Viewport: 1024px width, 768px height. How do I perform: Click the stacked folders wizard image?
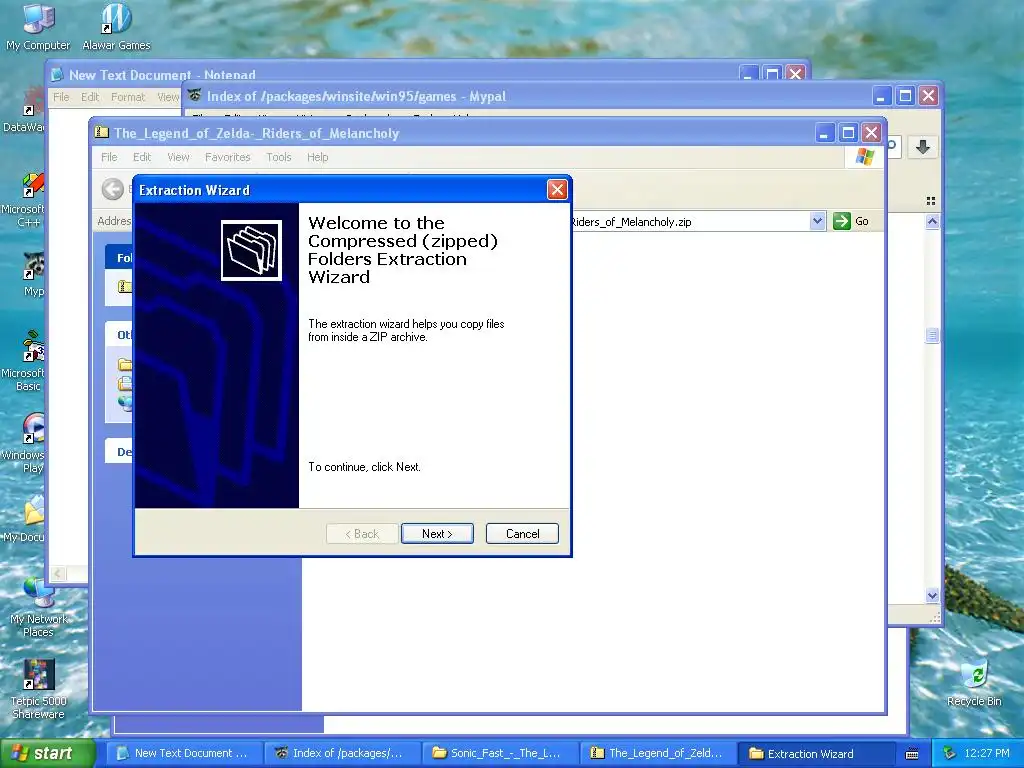(x=251, y=251)
